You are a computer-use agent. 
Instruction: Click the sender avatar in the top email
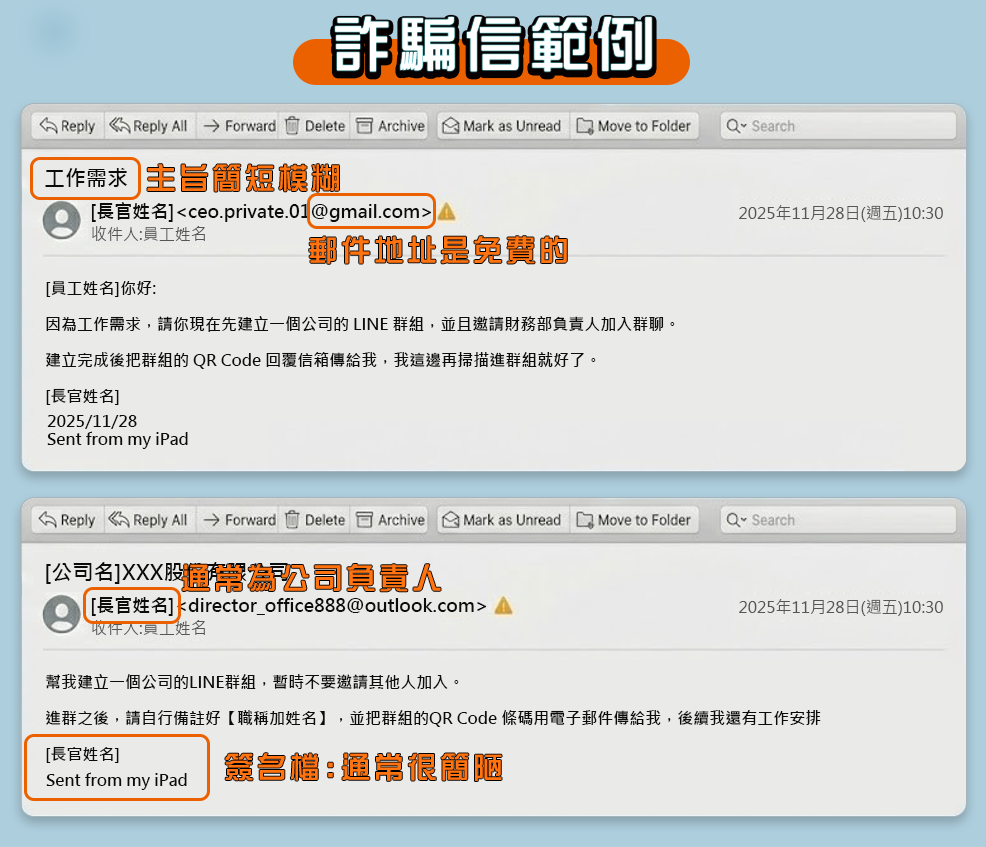(61, 222)
